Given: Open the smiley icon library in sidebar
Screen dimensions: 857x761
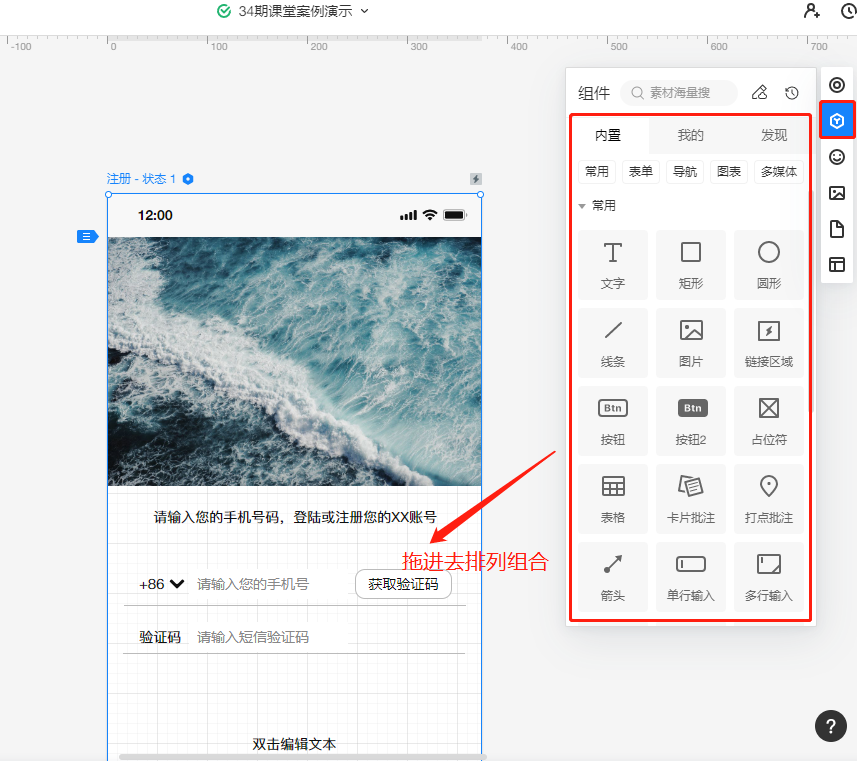Looking at the screenshot, I should pyautogui.click(x=837, y=157).
